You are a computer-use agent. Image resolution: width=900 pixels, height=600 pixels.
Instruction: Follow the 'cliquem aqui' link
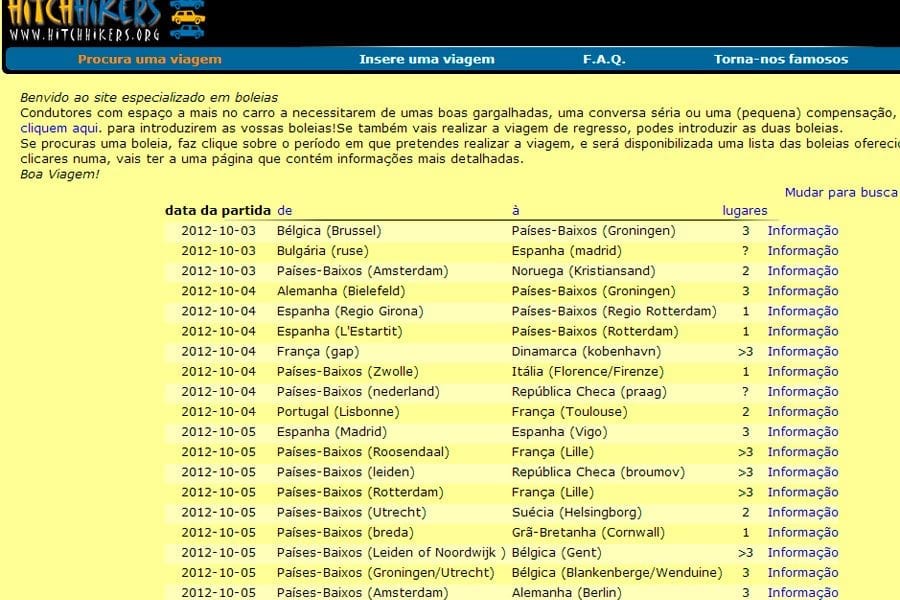(58, 129)
